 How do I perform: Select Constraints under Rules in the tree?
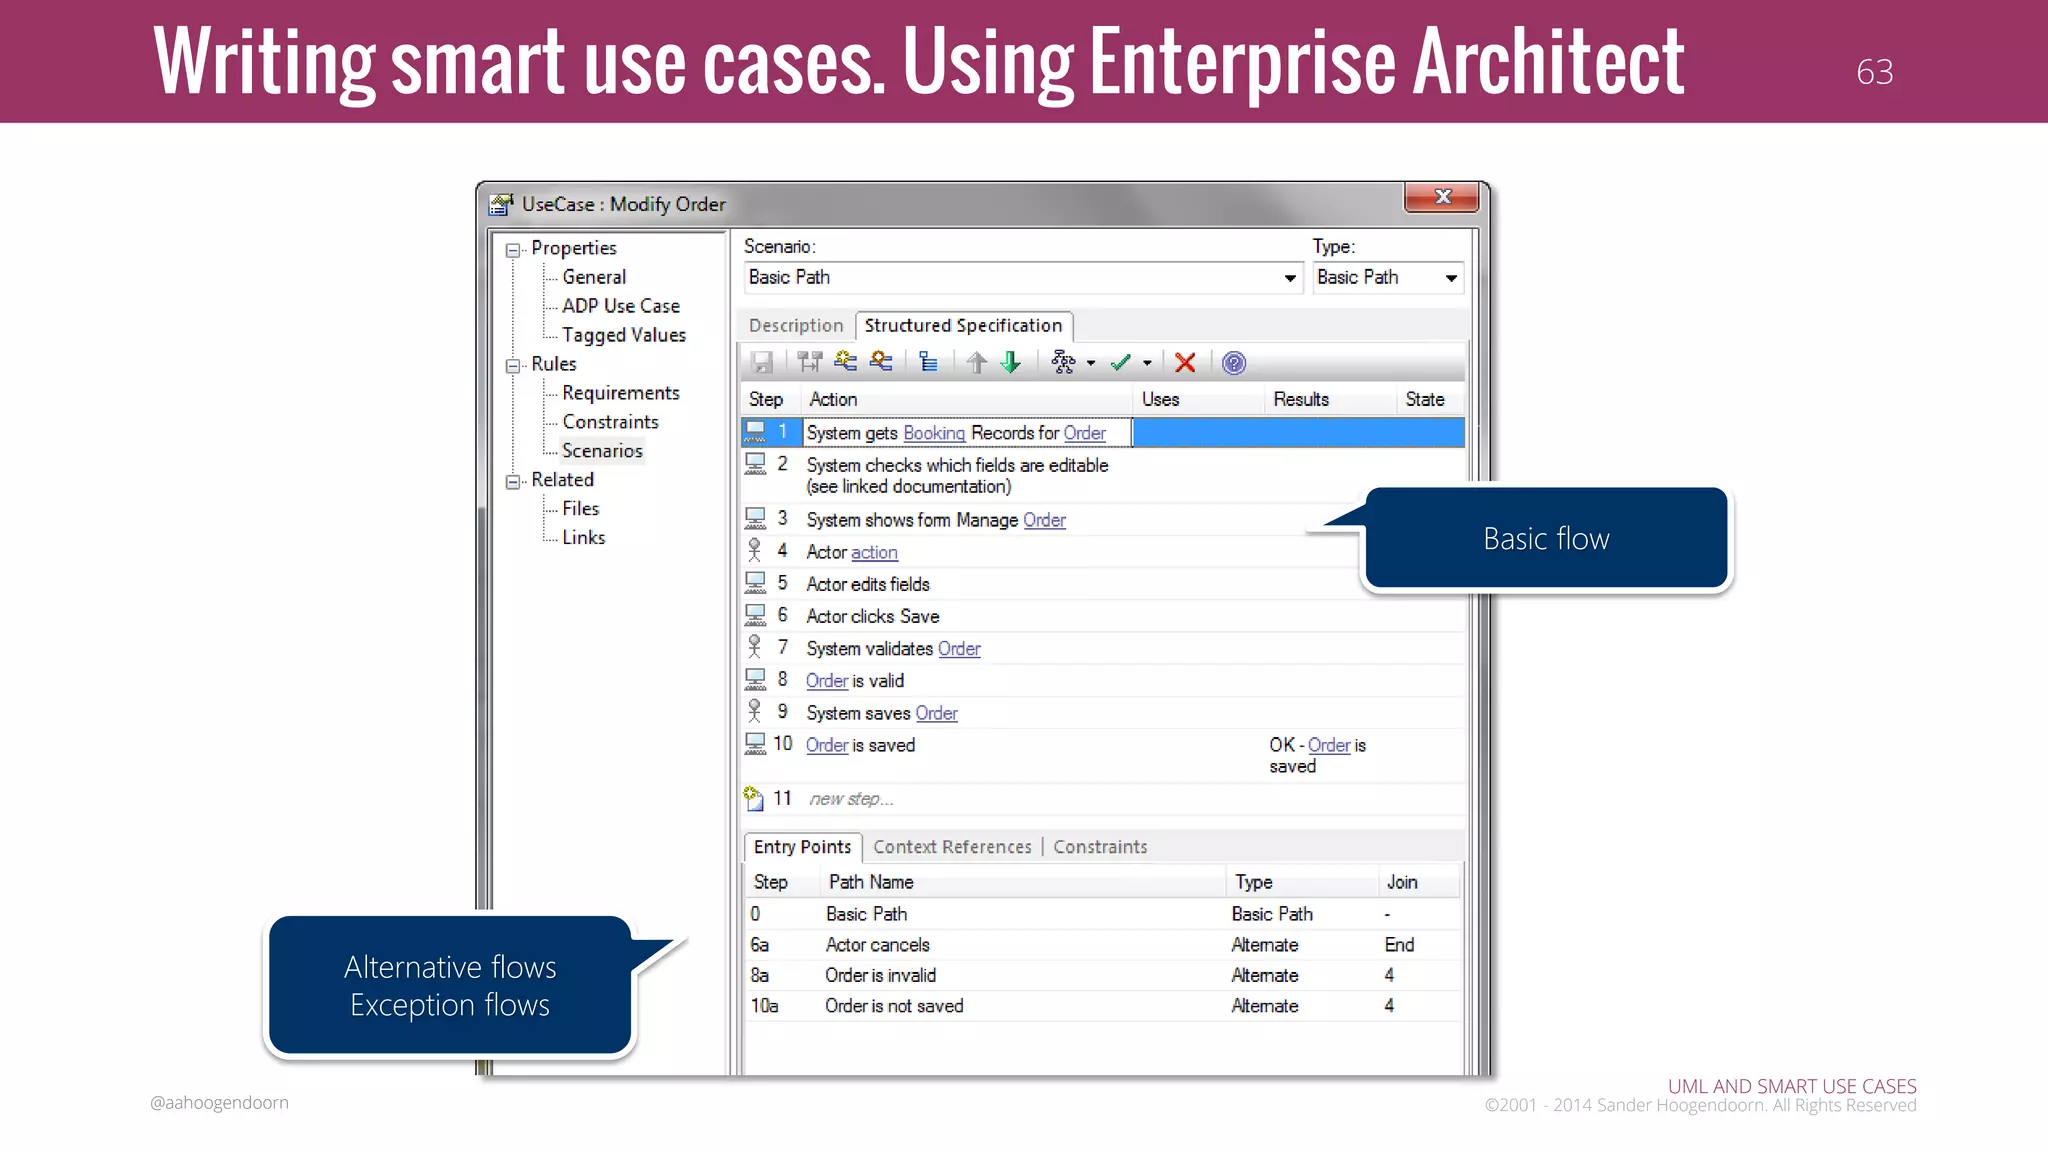(x=610, y=422)
